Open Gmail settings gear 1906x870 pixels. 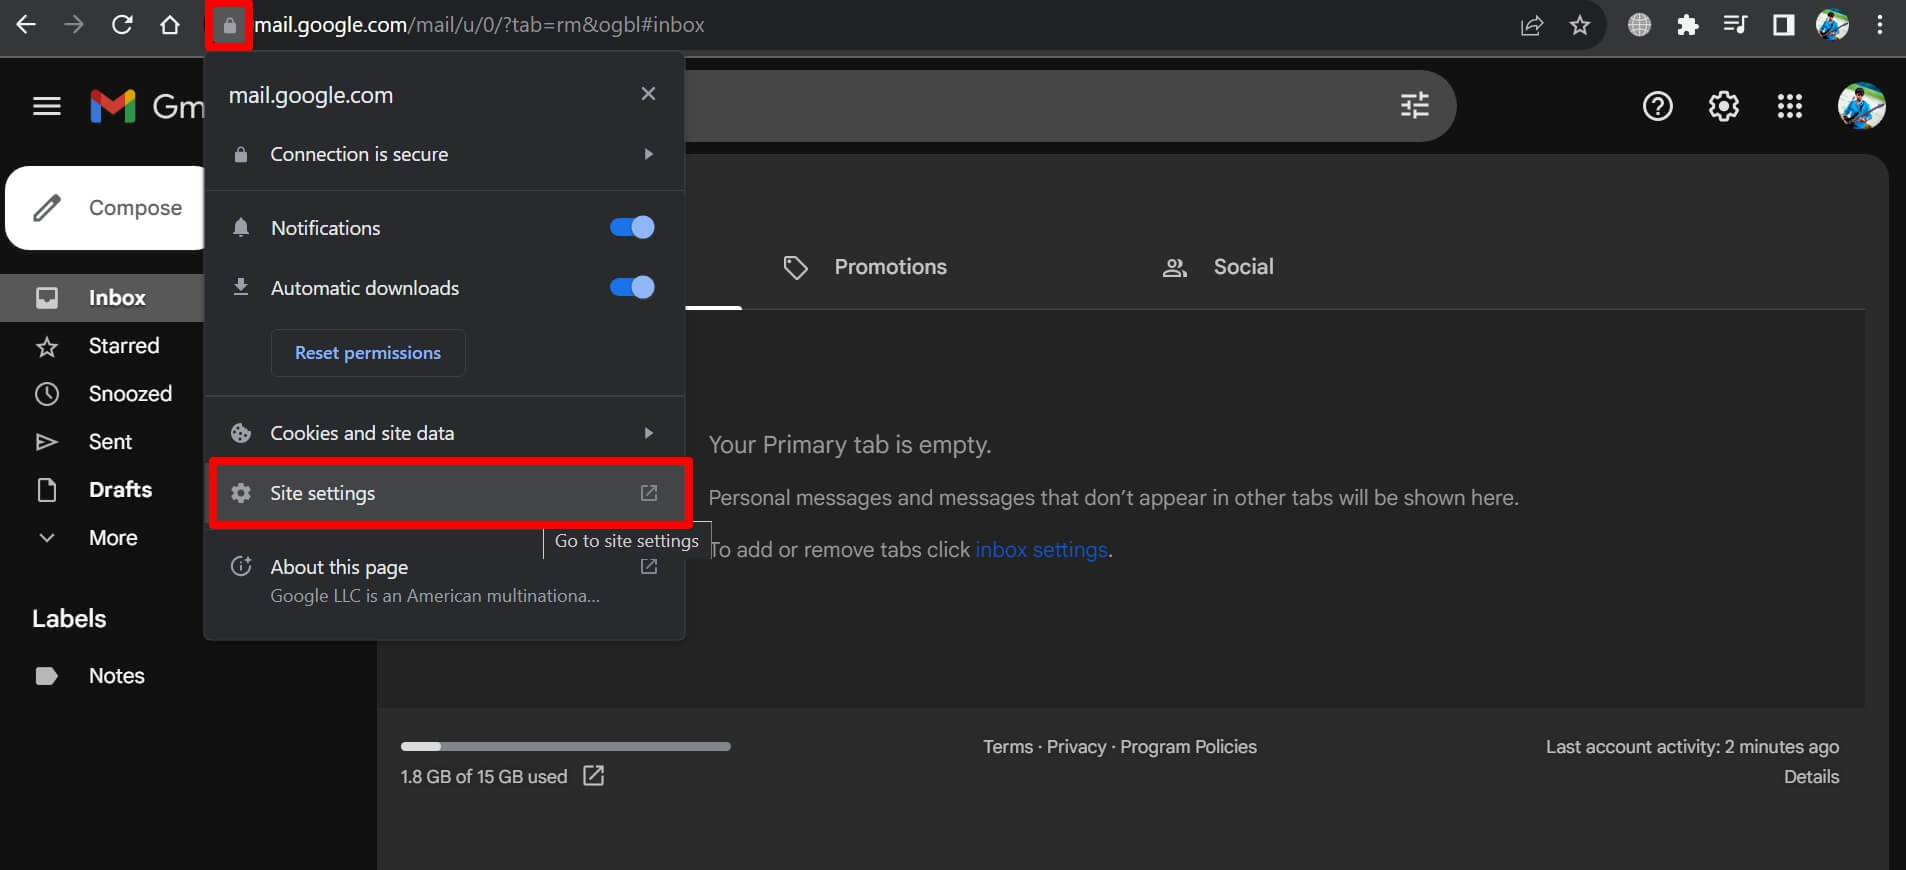[1724, 106]
